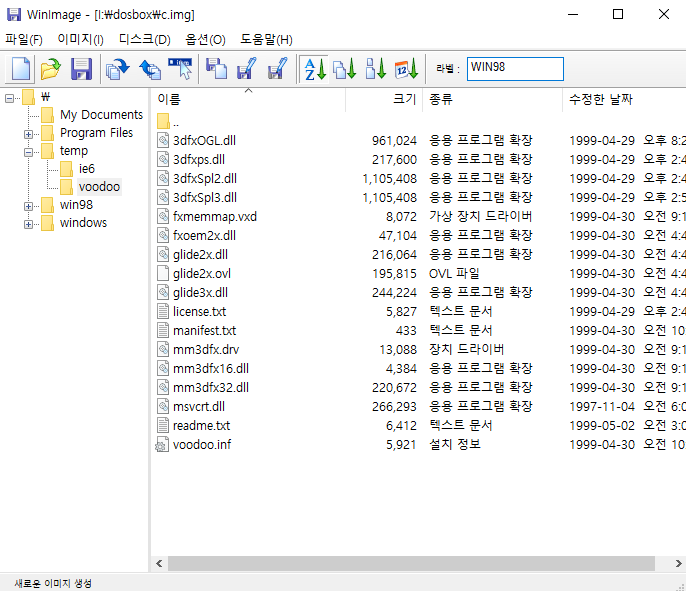This screenshot has width=686, height=591.
Task: Click the horizontal scrollbar thumb
Action: click(411, 563)
